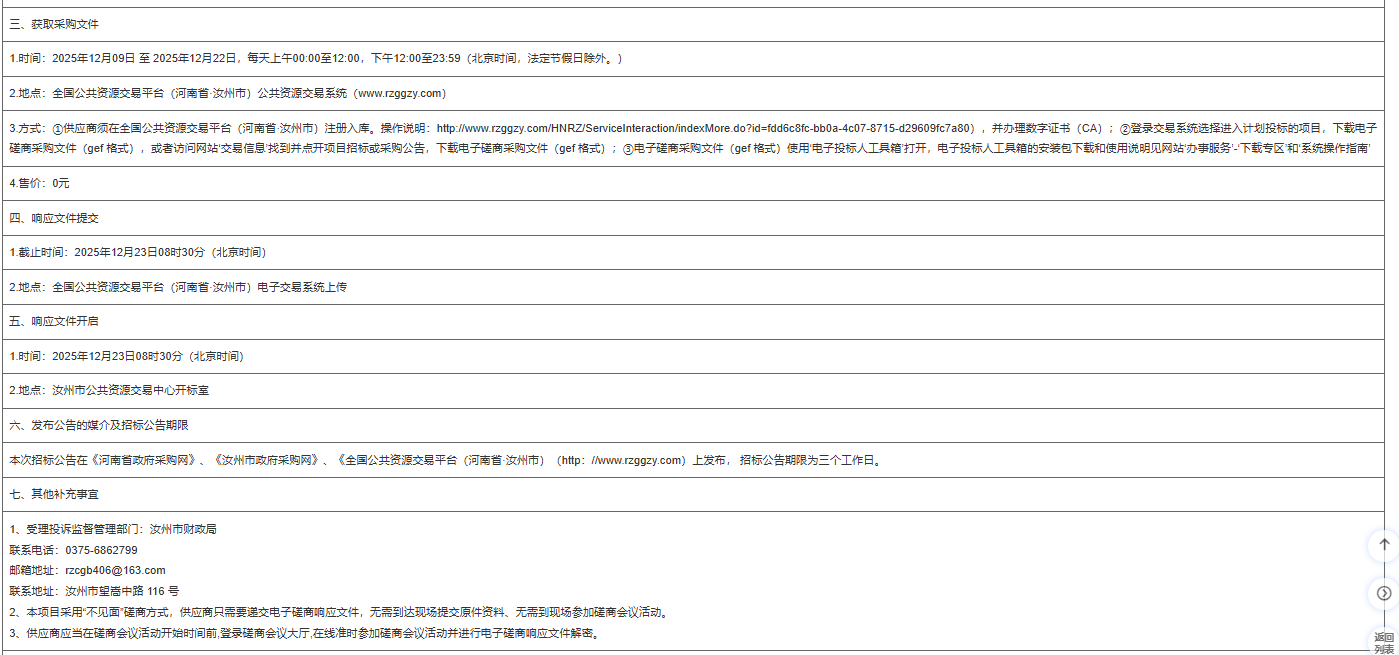Click the 七、其他补充事宜 section heading
The height and width of the screenshot is (655, 1399).
tap(54, 494)
